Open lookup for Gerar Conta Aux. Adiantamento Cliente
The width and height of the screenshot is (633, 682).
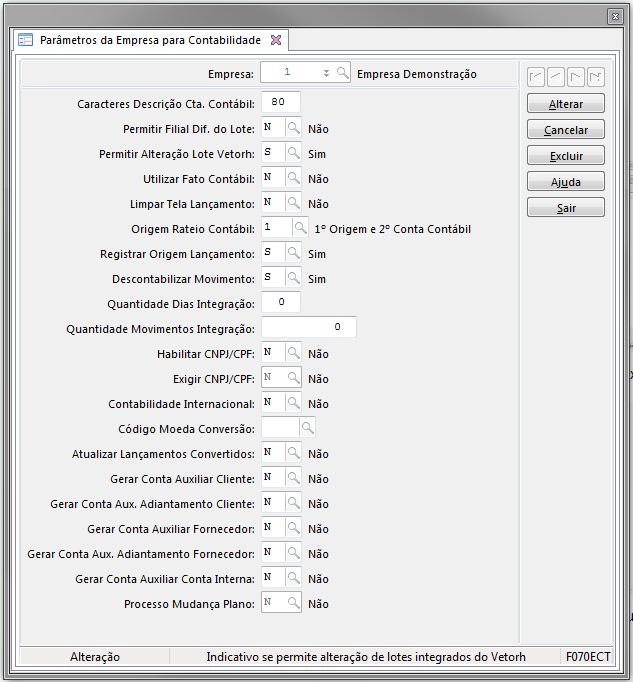click(294, 503)
